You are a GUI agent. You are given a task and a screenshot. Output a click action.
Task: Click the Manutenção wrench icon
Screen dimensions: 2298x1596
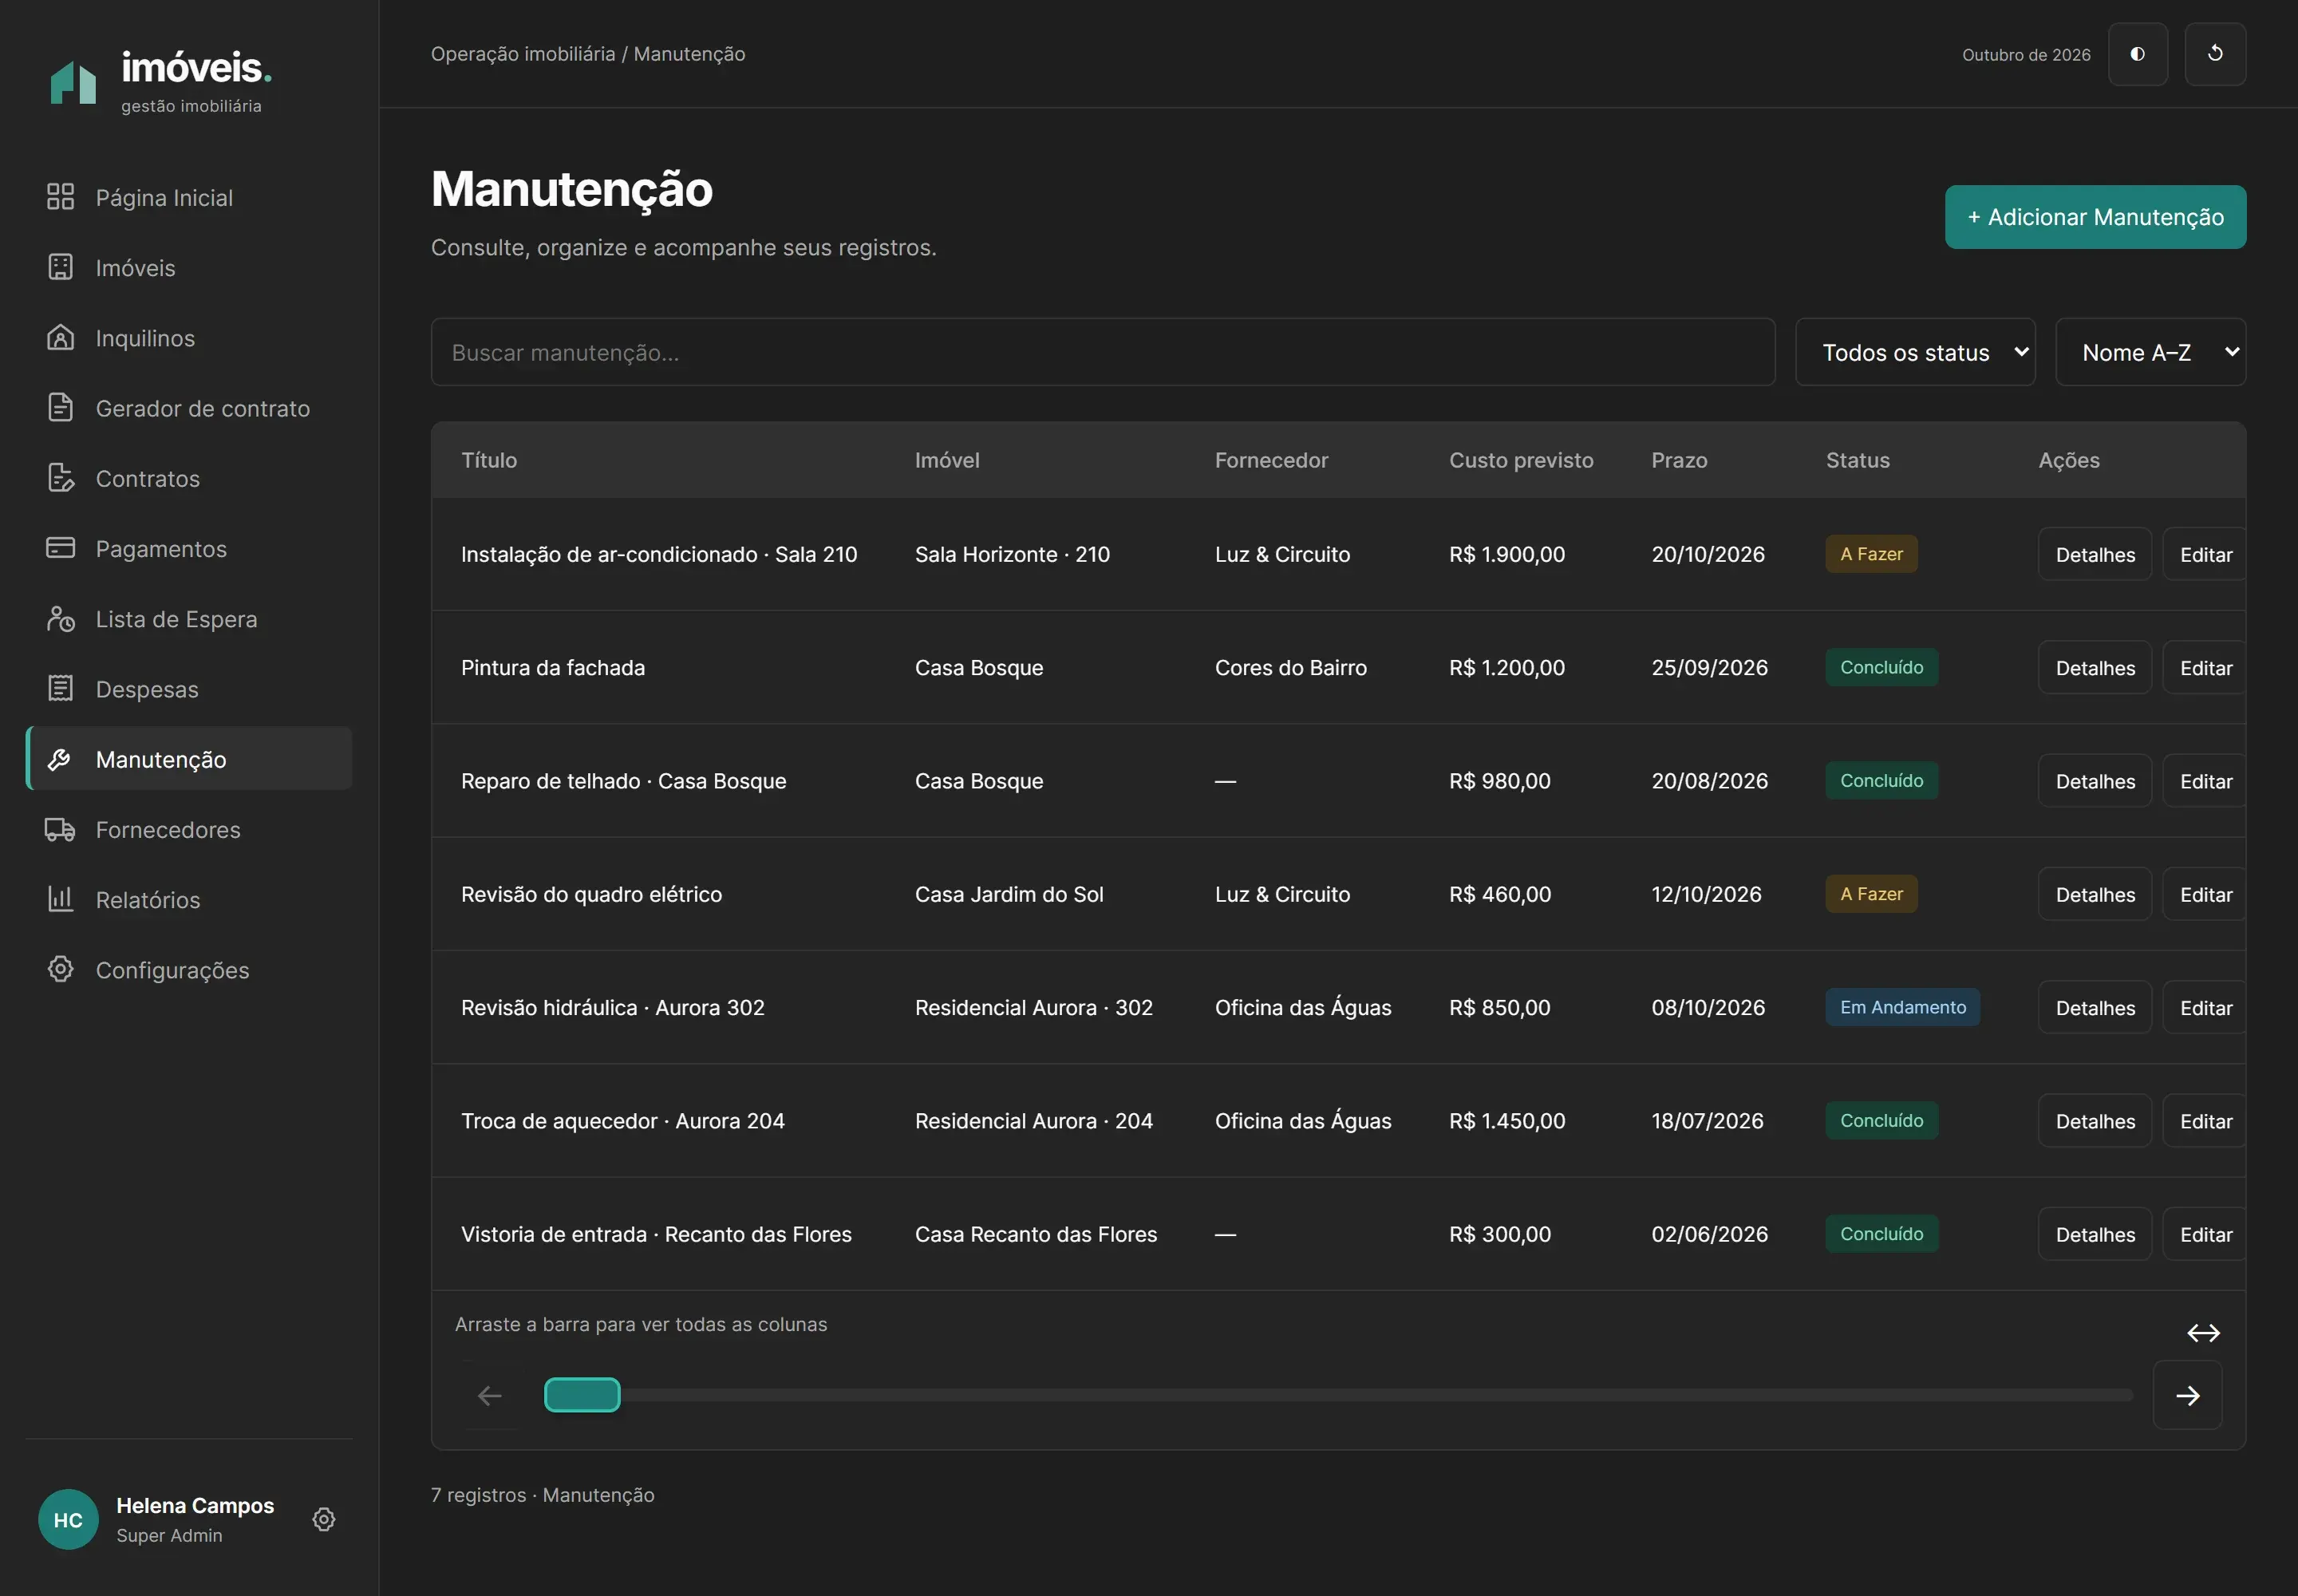61,759
